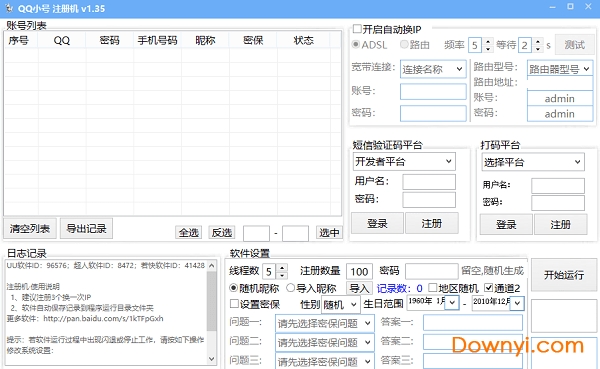
Task: Click 注册 under 短信验证码平台
Action: coord(432,224)
